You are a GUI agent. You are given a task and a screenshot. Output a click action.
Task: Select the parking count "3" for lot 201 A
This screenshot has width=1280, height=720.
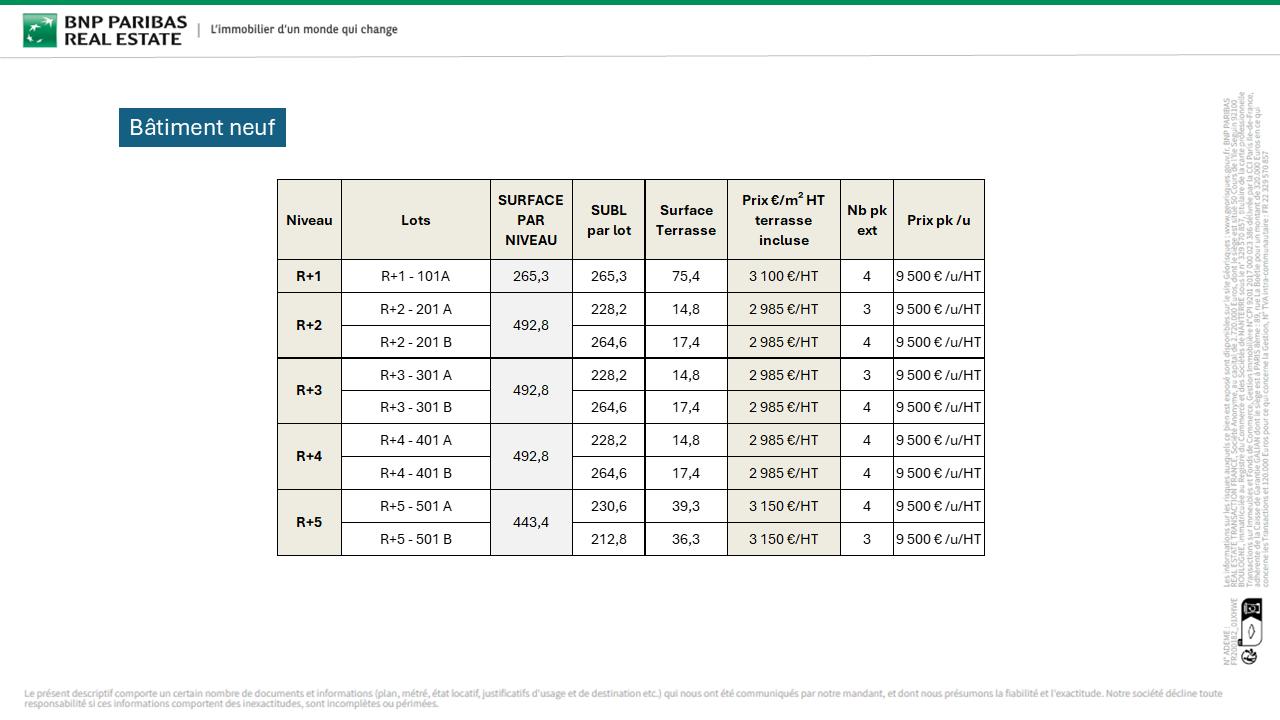coord(867,309)
